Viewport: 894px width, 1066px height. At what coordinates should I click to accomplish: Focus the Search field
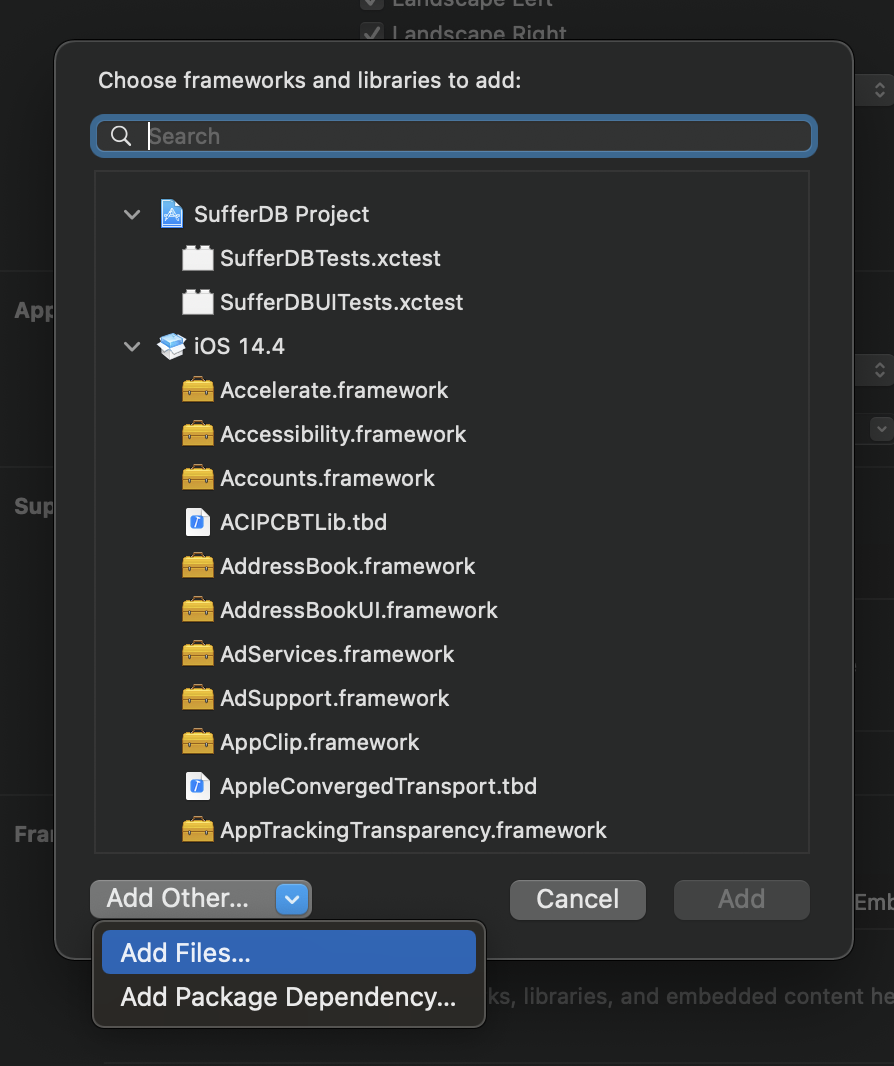click(x=454, y=136)
